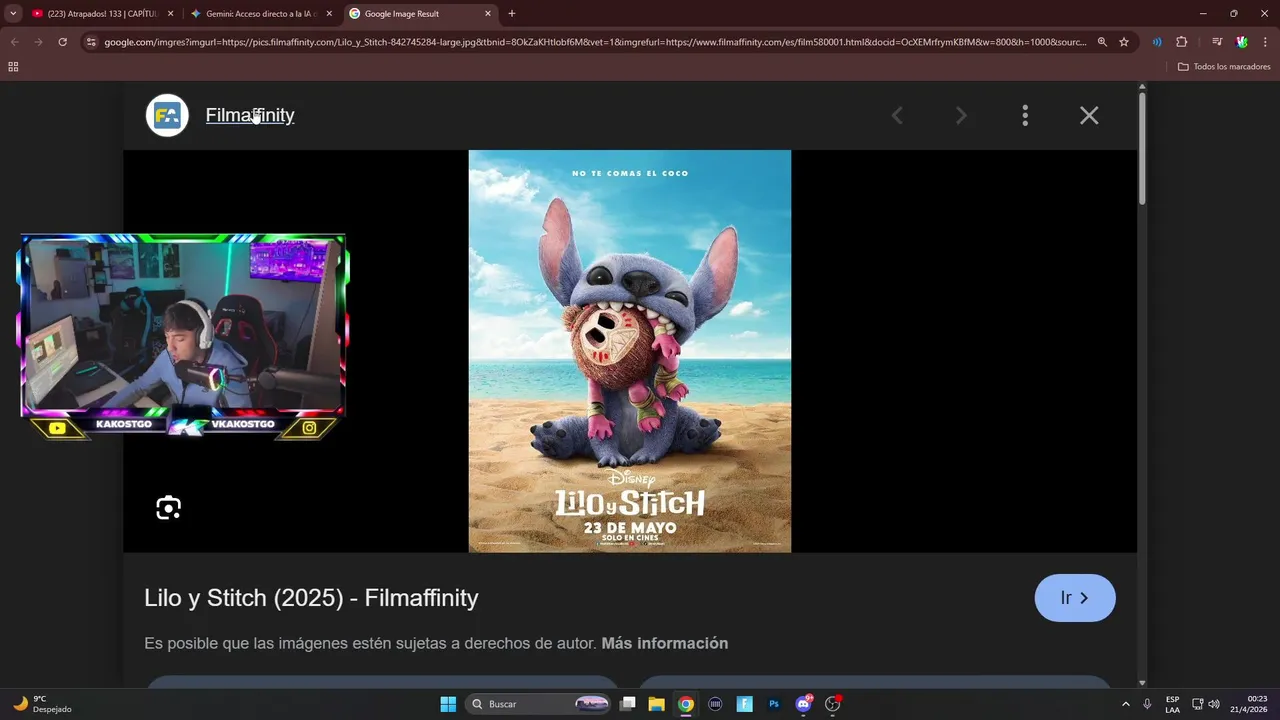Open the Chrome extensions puzzle icon

pos(1181,42)
